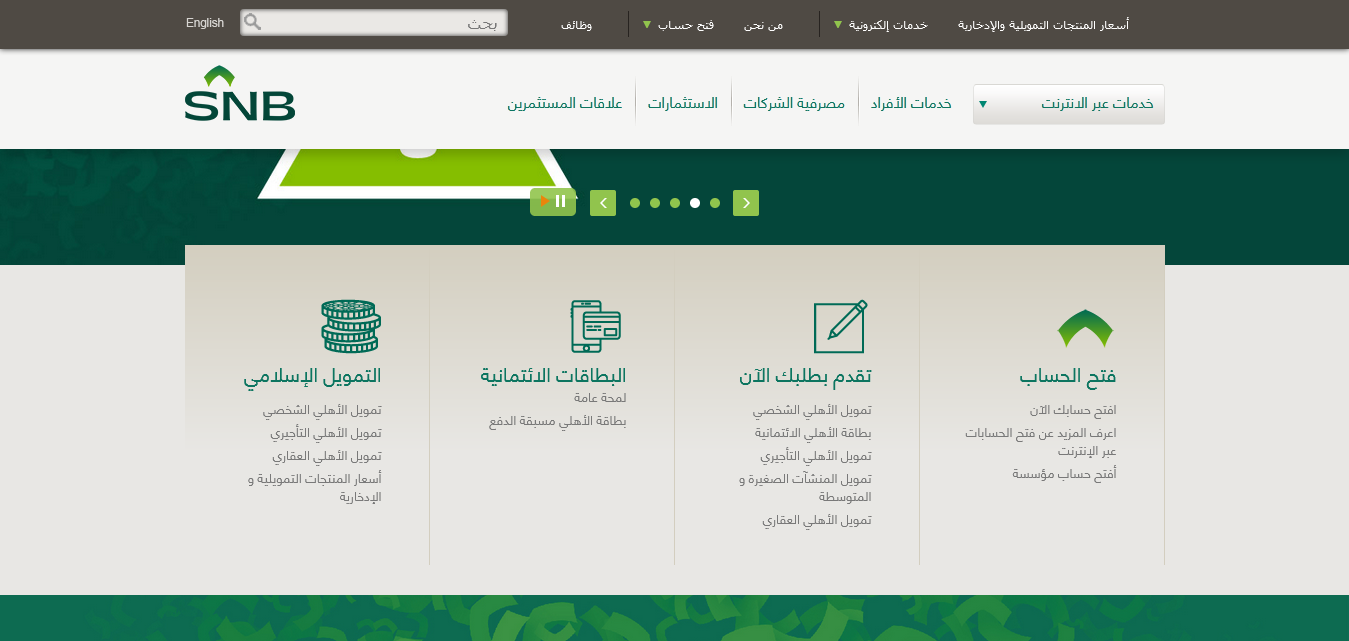Open the من نحن top link
This screenshot has height=641, width=1349.
pyautogui.click(x=763, y=24)
